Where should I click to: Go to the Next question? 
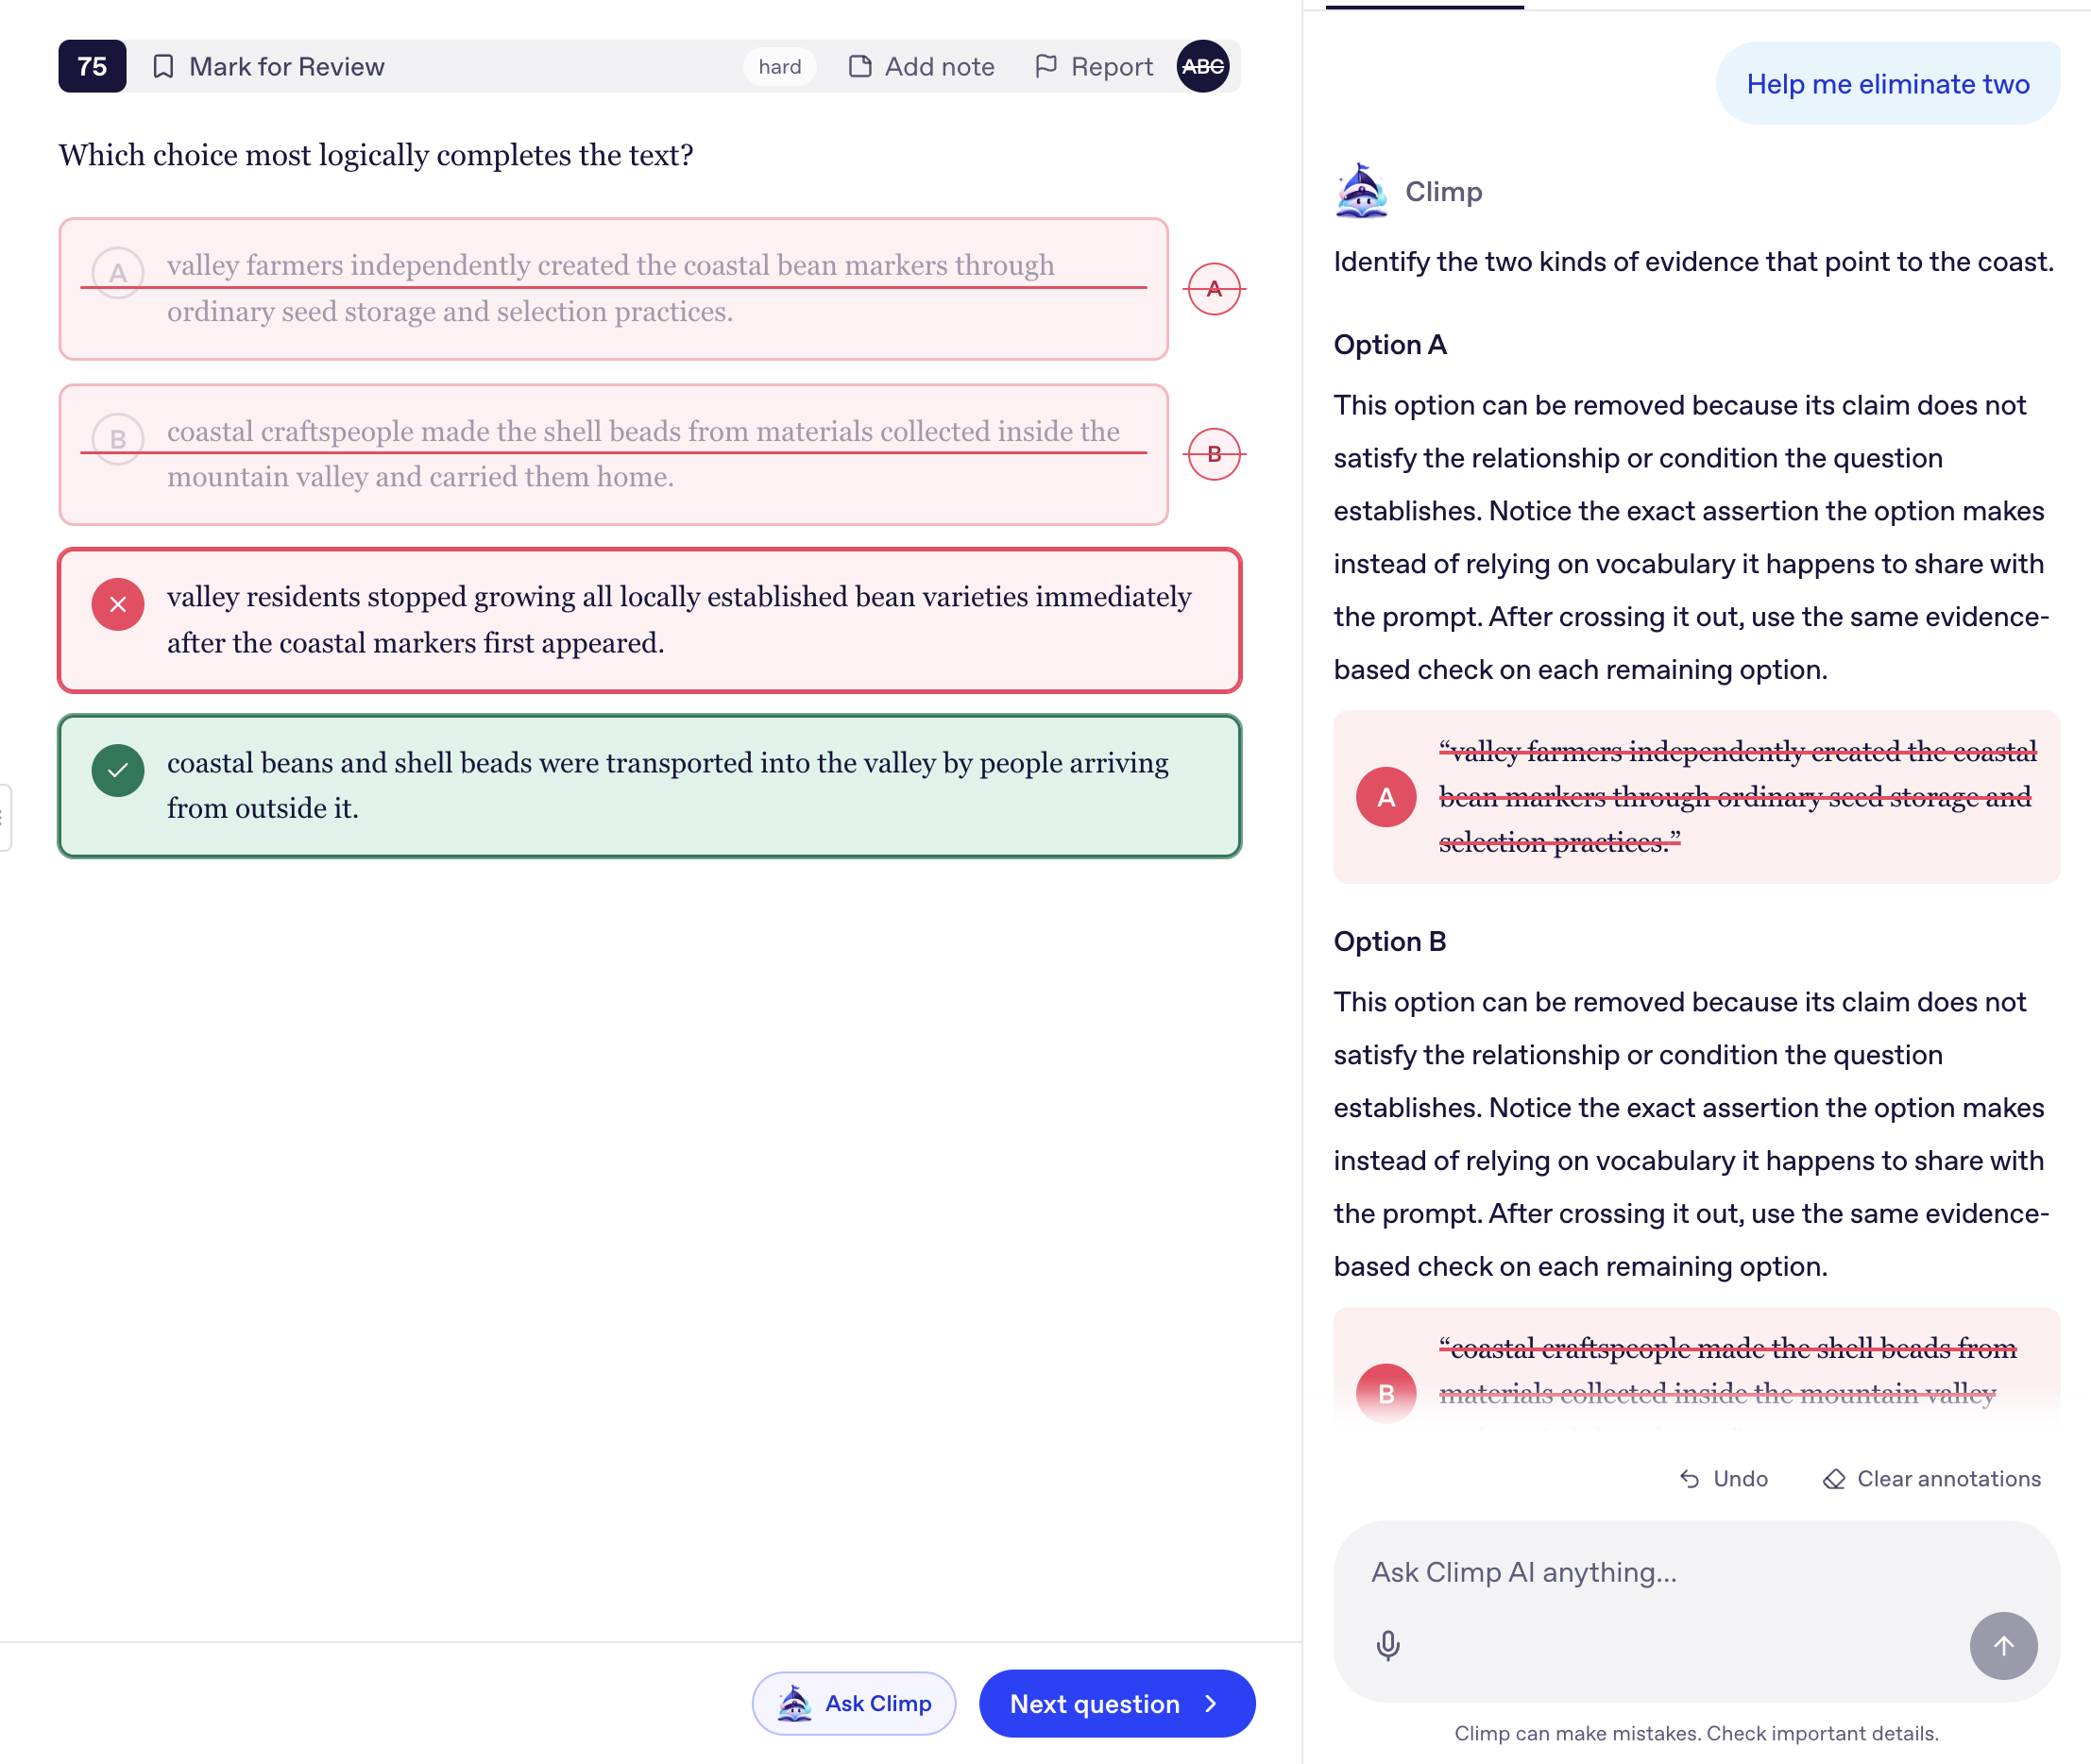click(x=1116, y=1703)
